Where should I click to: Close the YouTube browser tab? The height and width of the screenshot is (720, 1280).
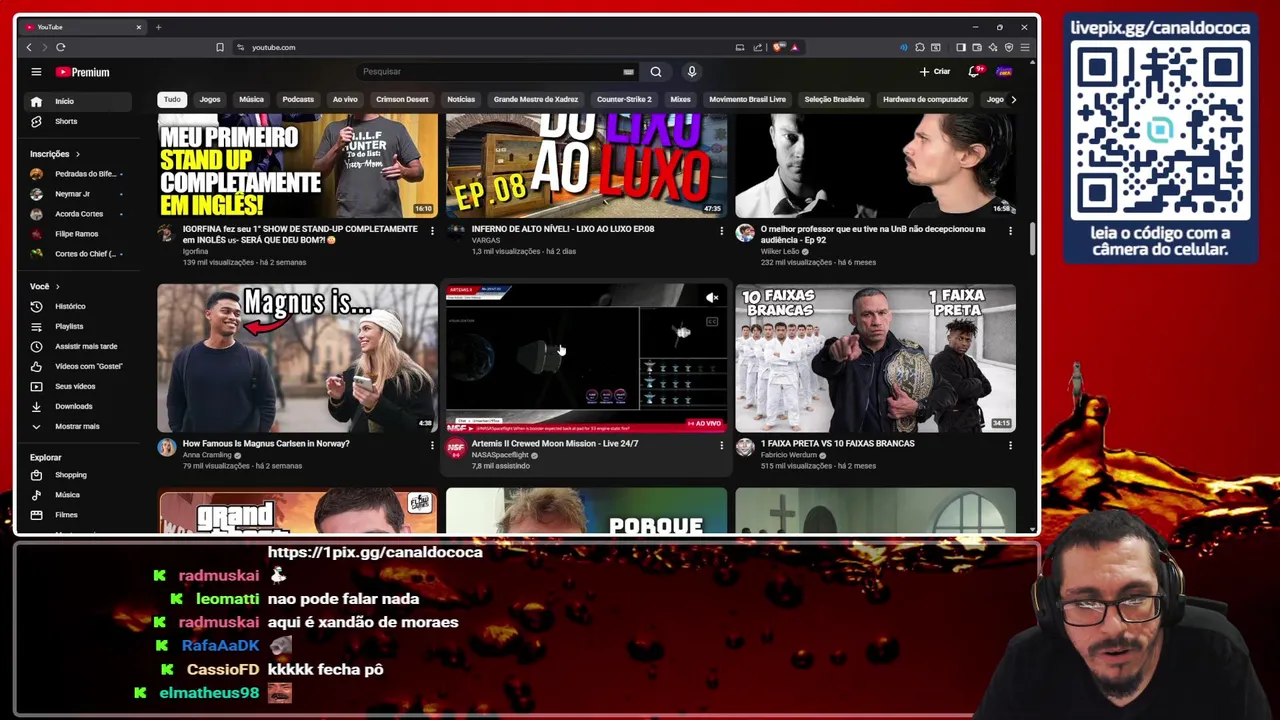[x=139, y=27]
